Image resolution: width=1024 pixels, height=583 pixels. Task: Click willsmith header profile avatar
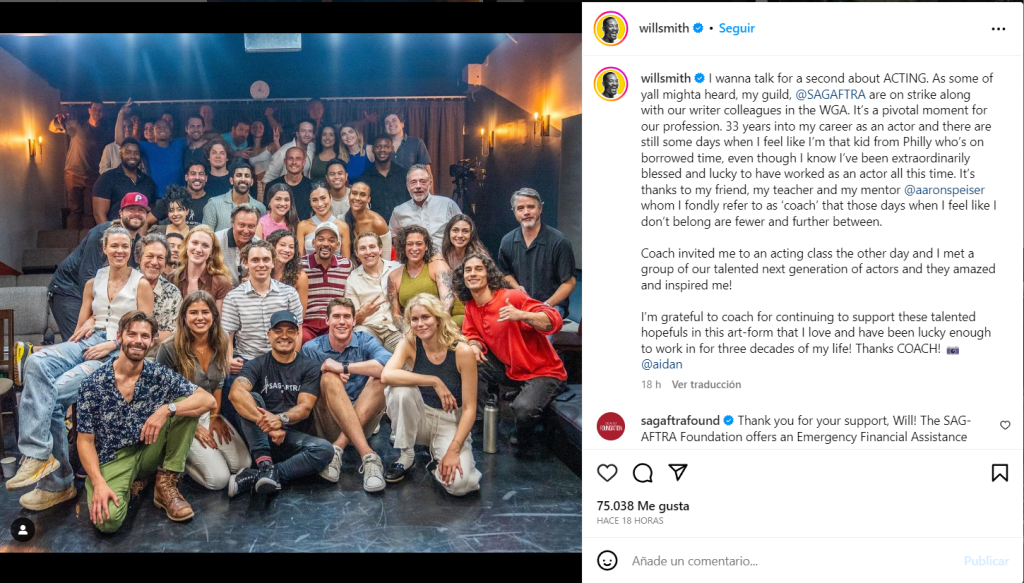pos(611,28)
